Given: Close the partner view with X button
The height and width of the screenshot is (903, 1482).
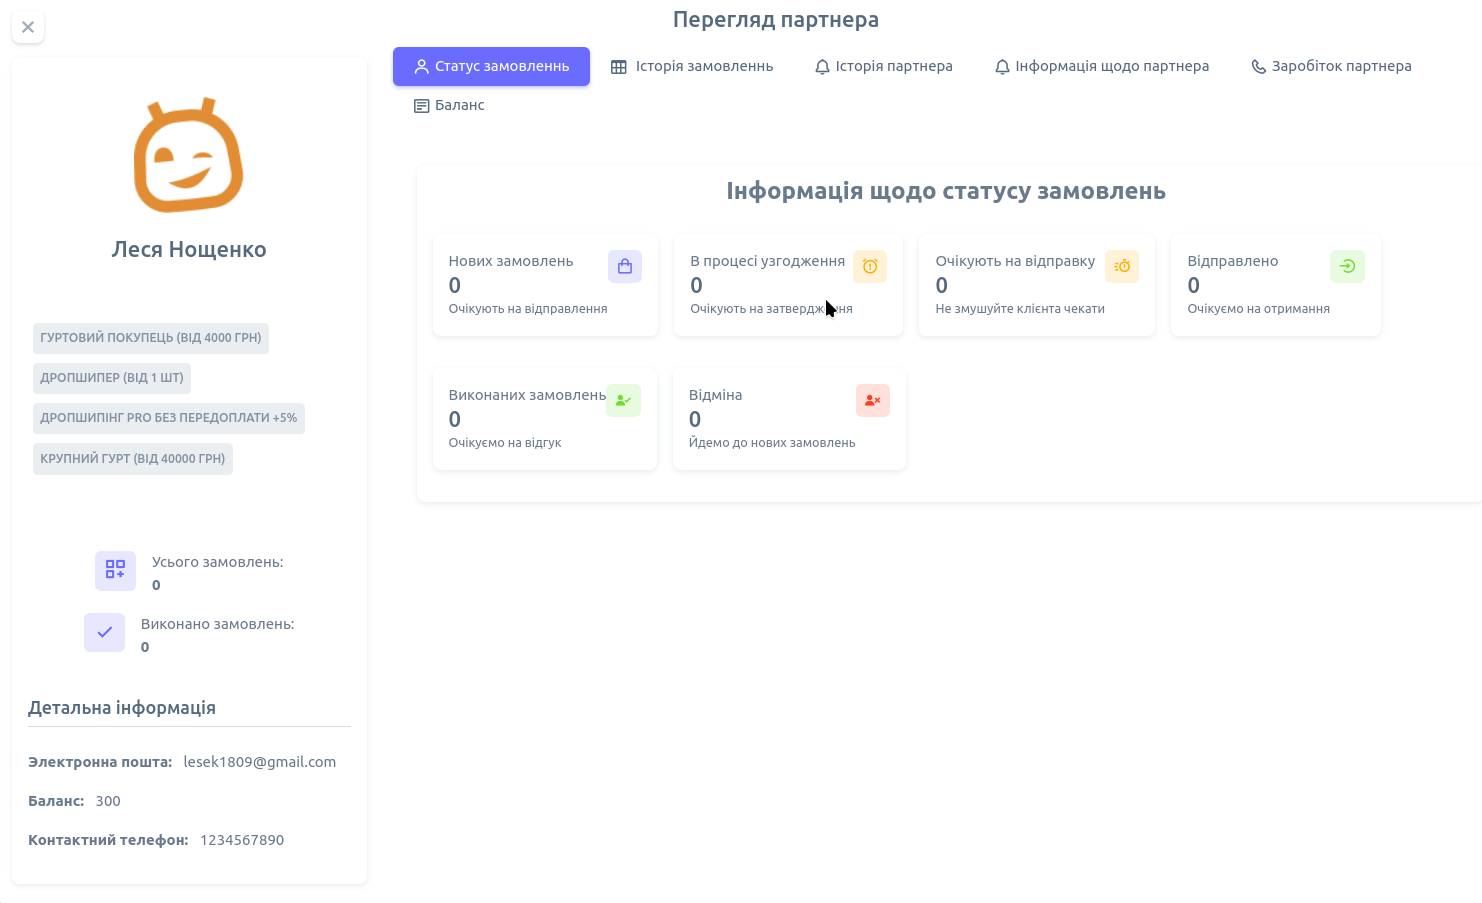Looking at the screenshot, I should (28, 27).
